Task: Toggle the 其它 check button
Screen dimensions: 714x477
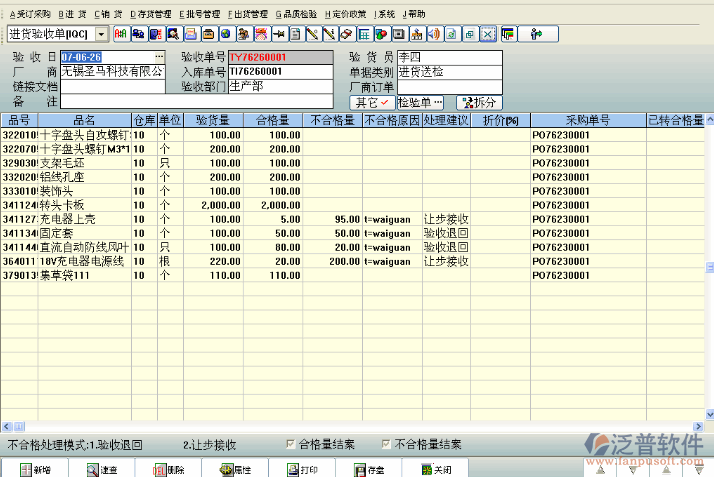Action: tap(373, 102)
